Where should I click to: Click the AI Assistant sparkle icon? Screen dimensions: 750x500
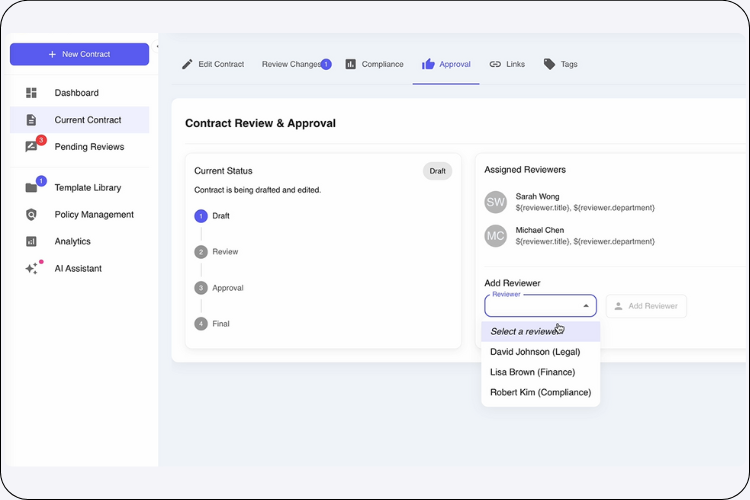coord(32,269)
